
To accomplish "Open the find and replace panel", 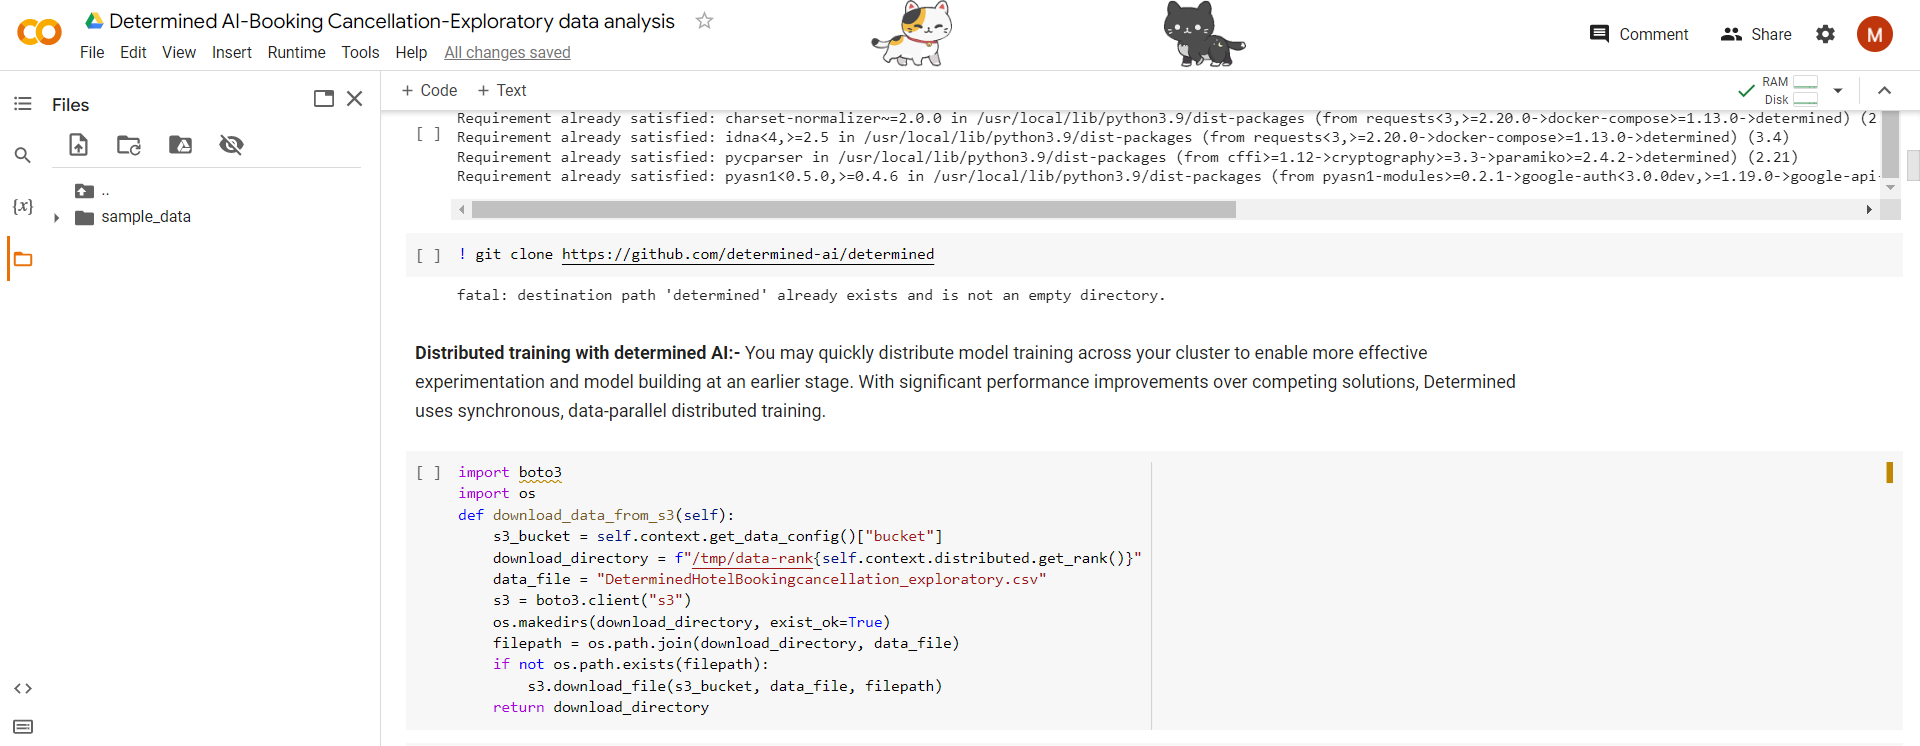I will tap(22, 155).
